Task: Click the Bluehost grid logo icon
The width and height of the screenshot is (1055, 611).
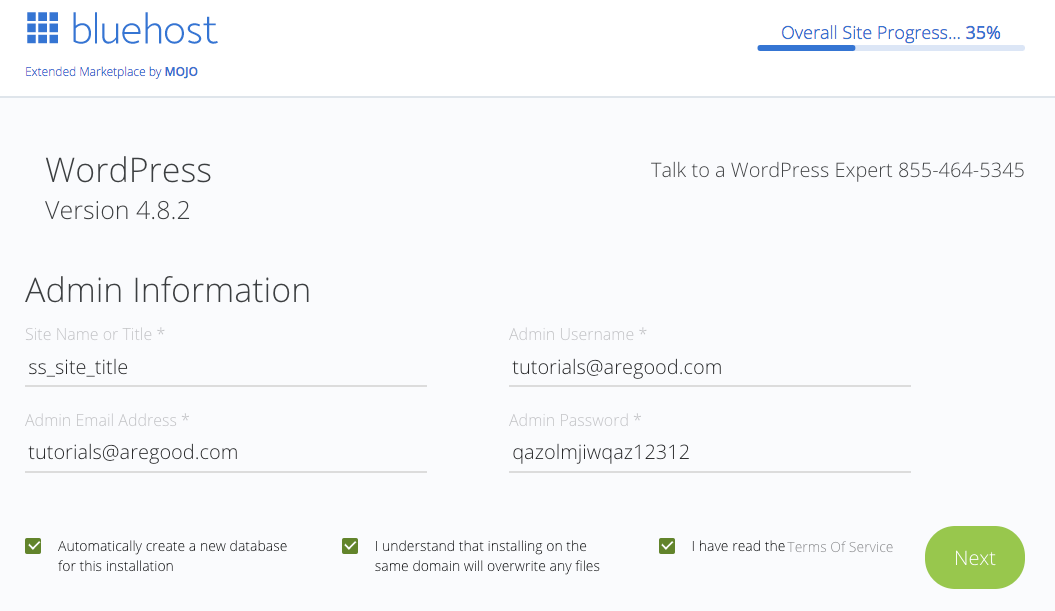Action: point(42,28)
